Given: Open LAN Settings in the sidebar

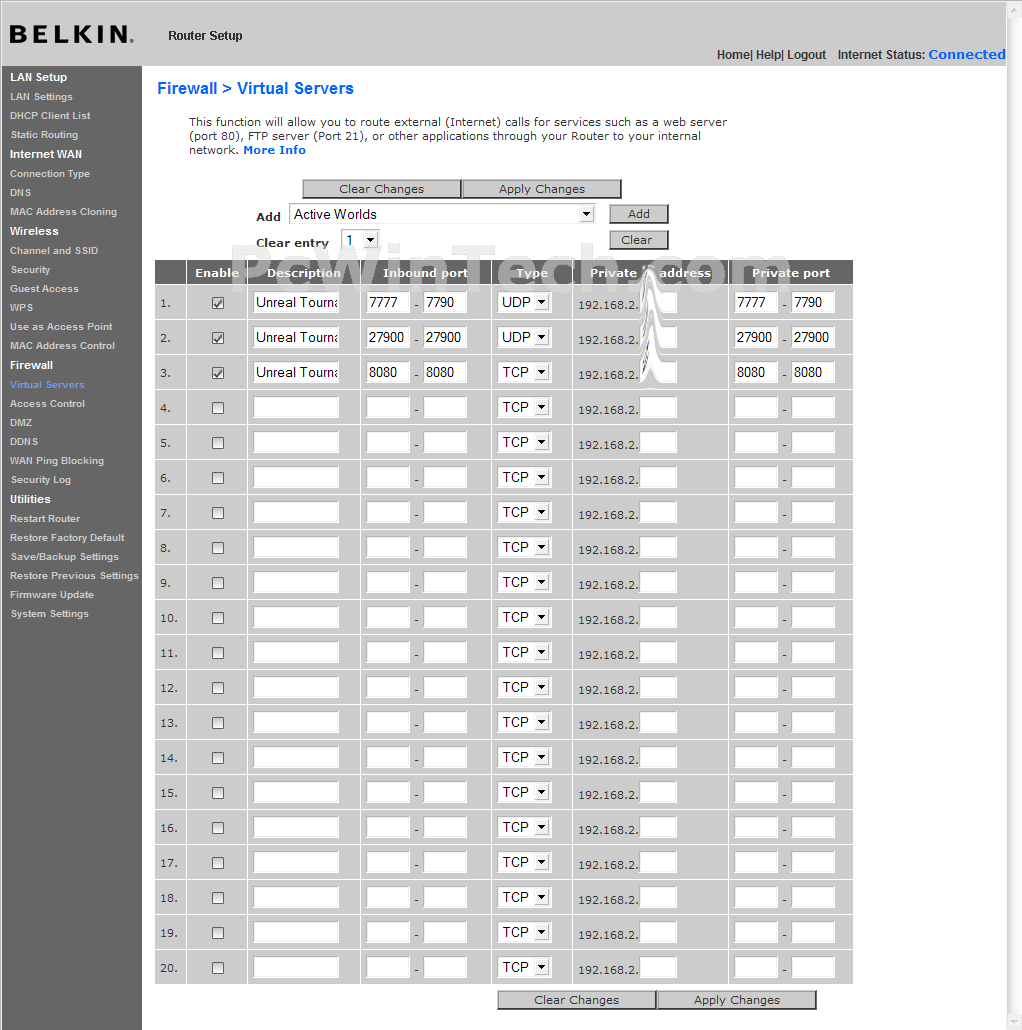Looking at the screenshot, I should point(41,97).
